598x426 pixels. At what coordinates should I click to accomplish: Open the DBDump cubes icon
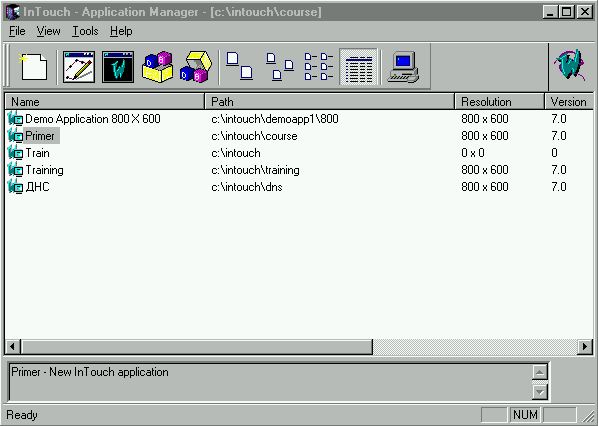[158, 67]
